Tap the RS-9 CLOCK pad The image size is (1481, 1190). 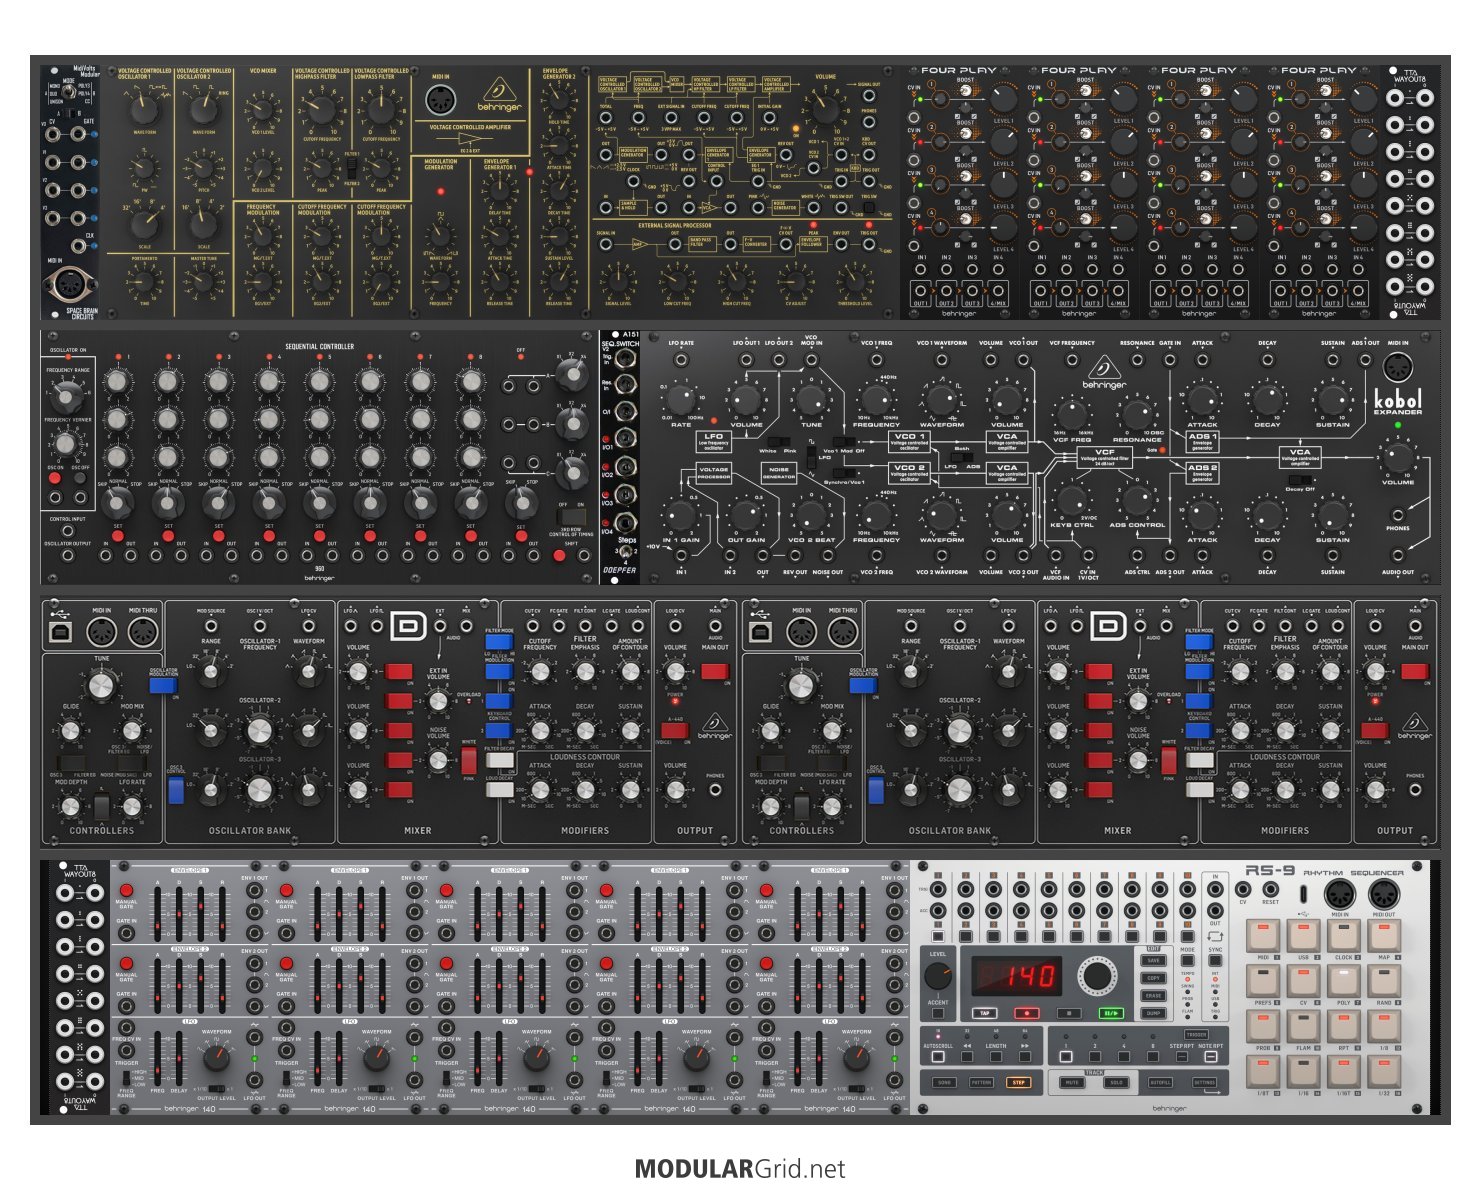pos(1343,937)
